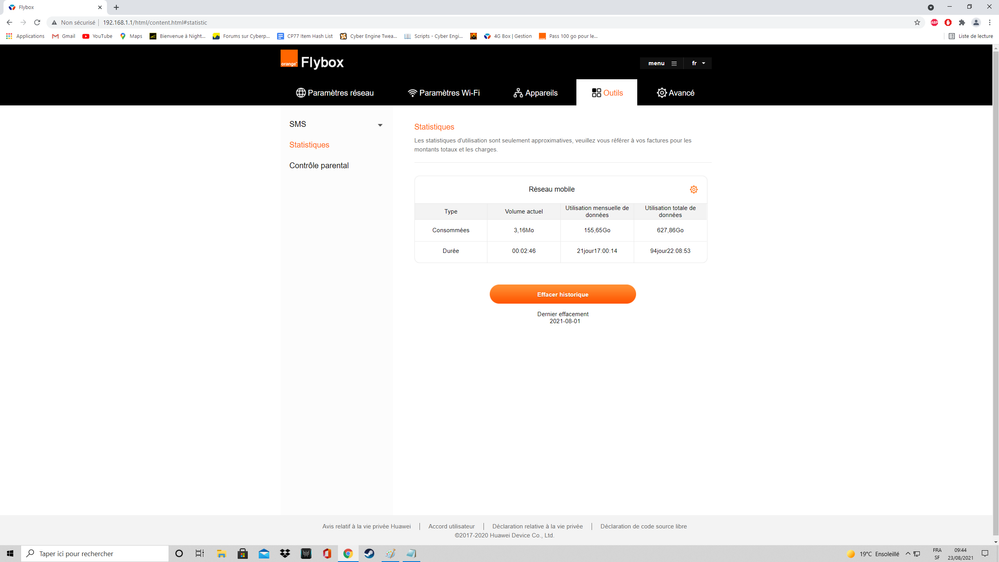Open Task View in taskbar
Viewport: 999px width, 562px height.
coord(200,554)
